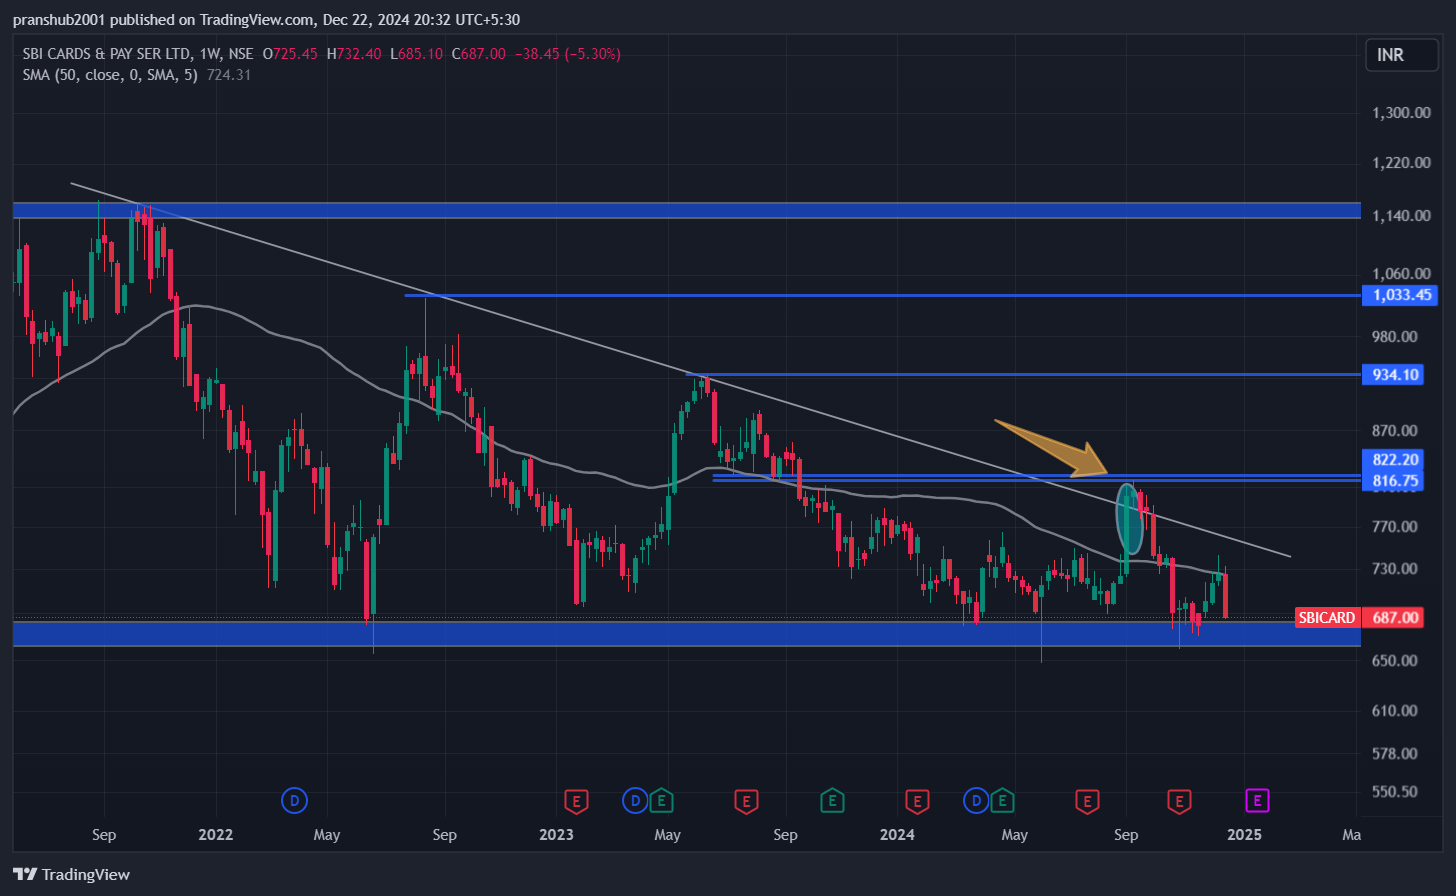The height and width of the screenshot is (896, 1456).
Task: Click the 822.20 horizontal line price label
Action: [x=1393, y=460]
